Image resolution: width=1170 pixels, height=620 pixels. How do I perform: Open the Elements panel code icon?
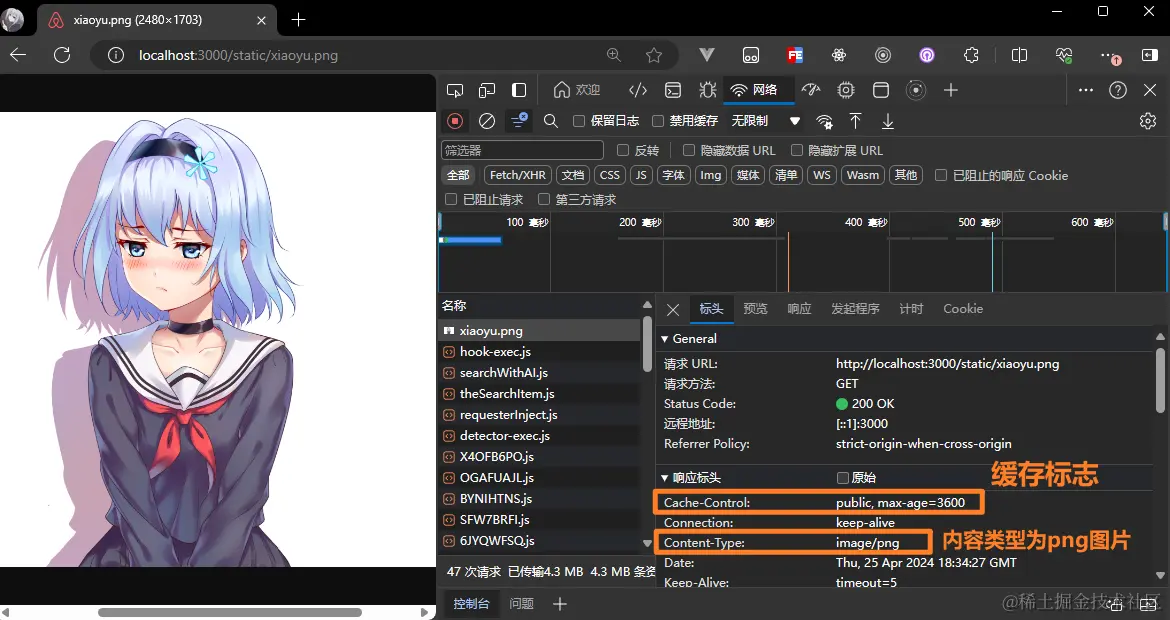pos(638,90)
